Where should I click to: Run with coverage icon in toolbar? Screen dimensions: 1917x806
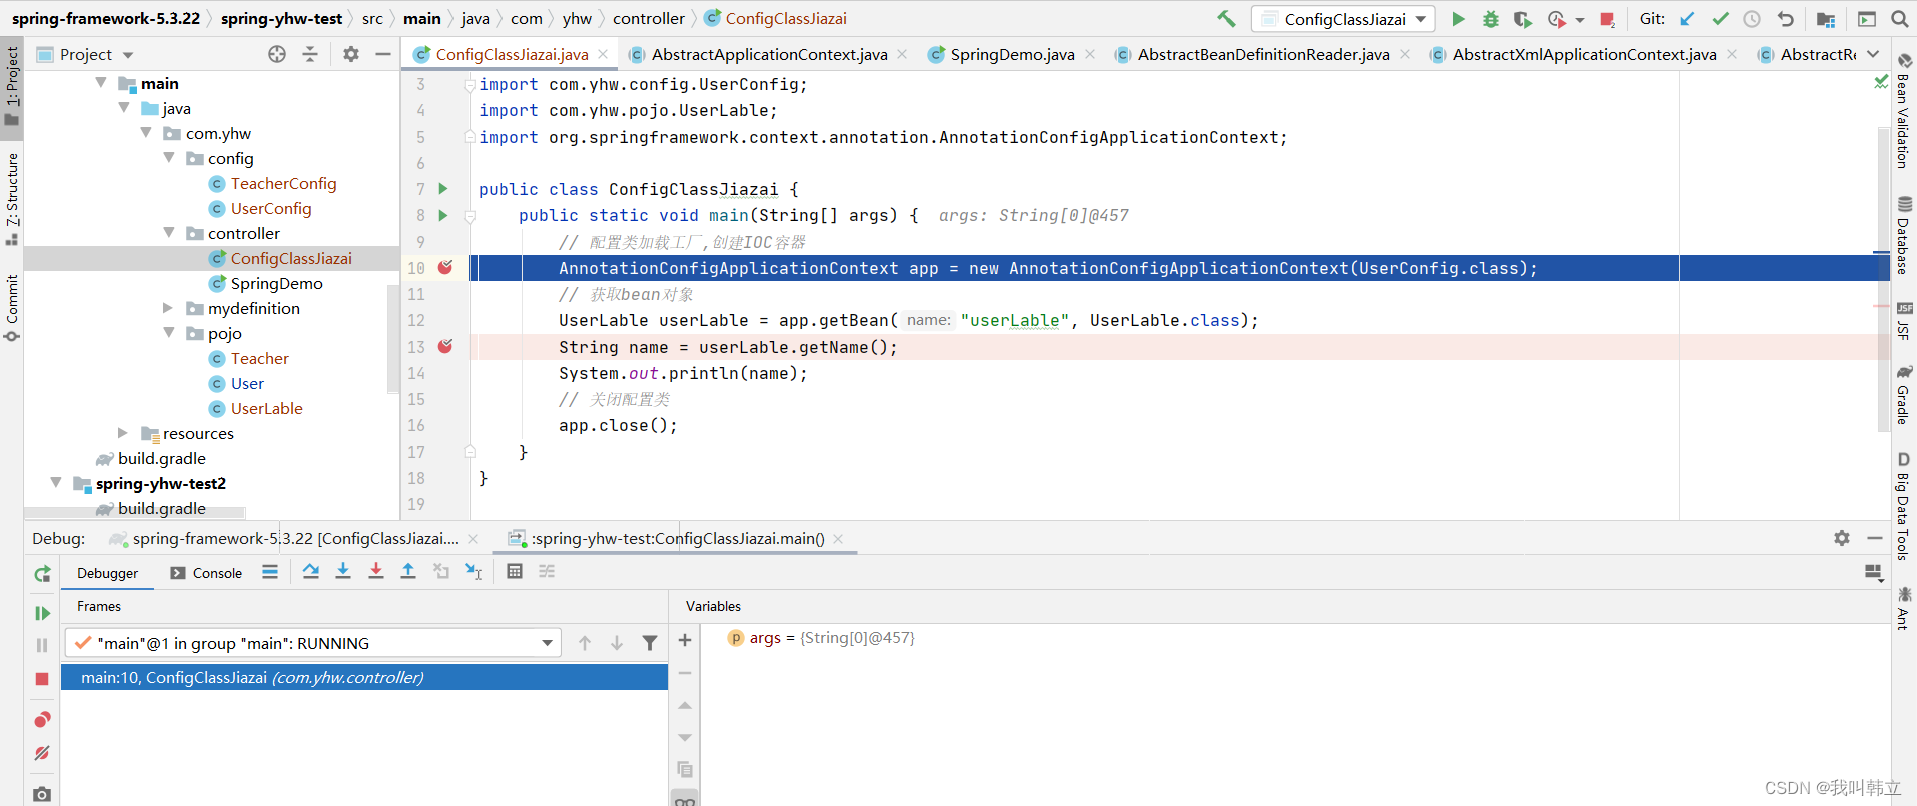(1522, 19)
